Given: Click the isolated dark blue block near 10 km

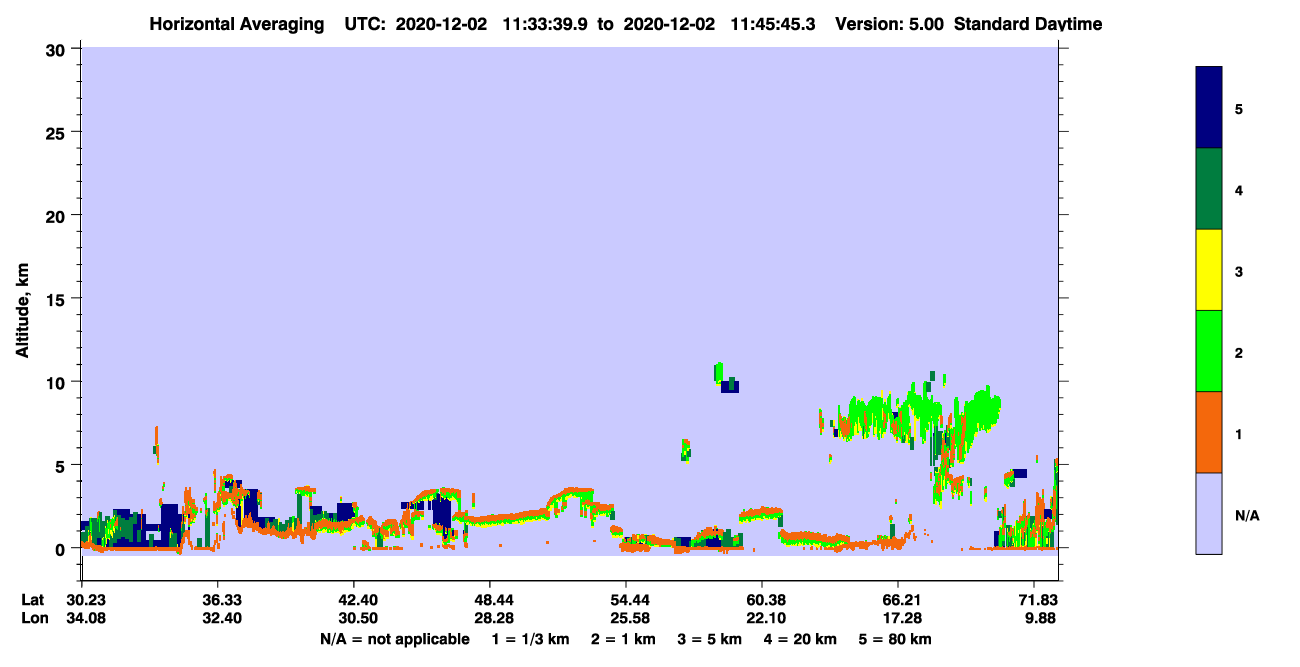Looking at the screenshot, I should point(730,387).
